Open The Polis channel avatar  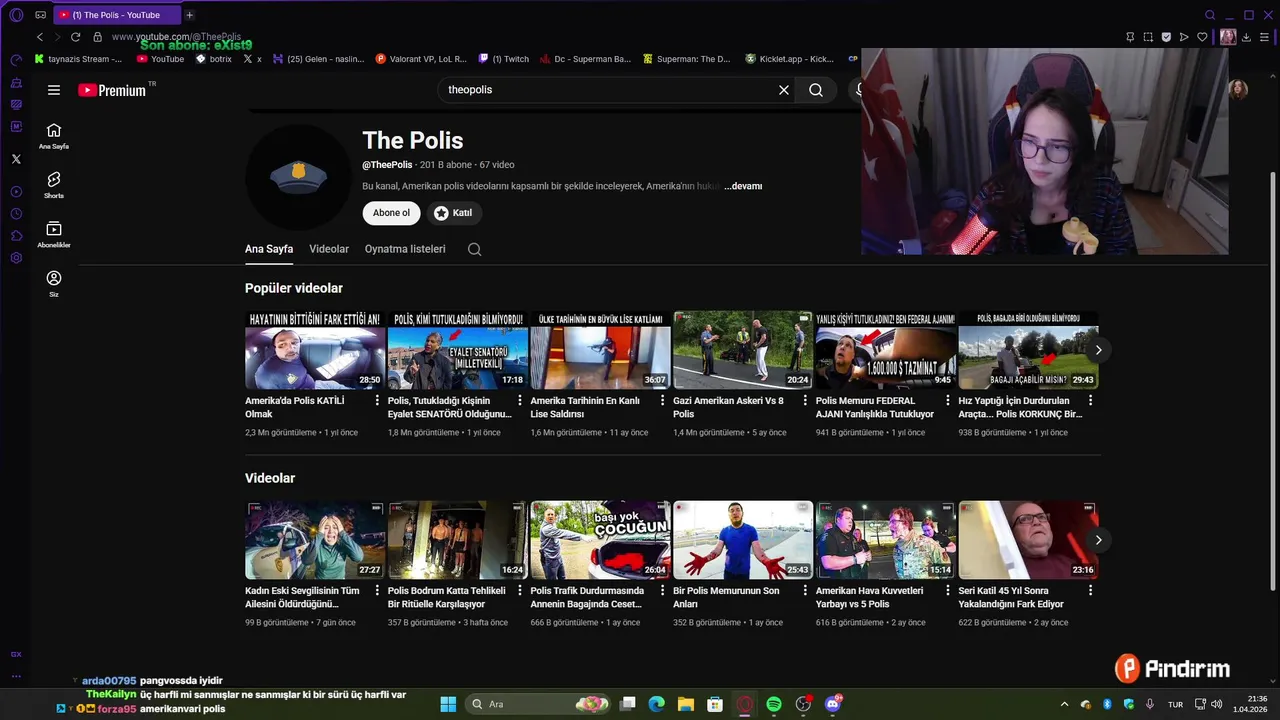298,177
